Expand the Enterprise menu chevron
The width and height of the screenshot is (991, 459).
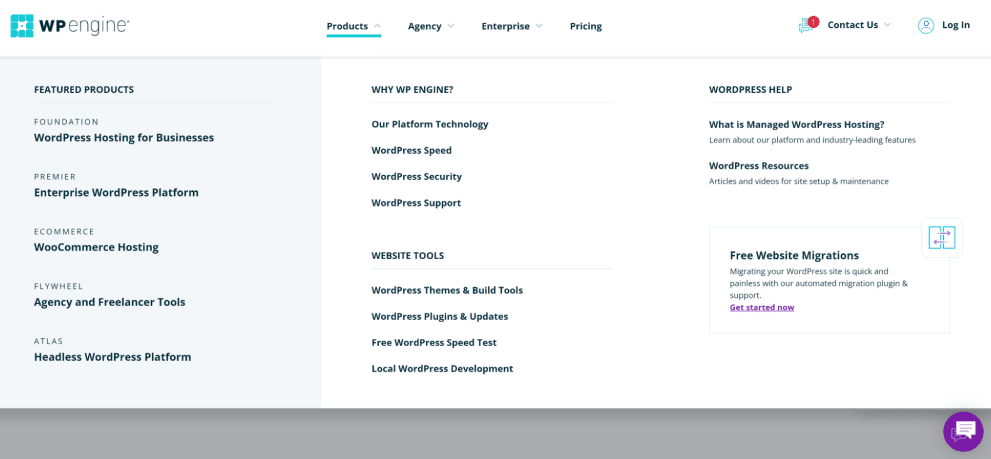tap(538, 26)
